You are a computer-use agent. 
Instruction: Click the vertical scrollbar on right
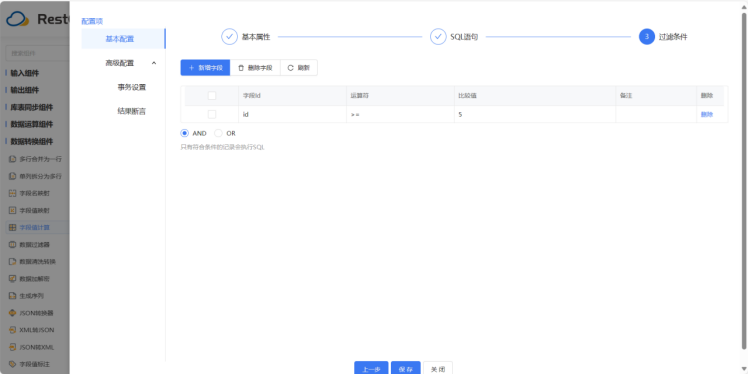click(744, 180)
